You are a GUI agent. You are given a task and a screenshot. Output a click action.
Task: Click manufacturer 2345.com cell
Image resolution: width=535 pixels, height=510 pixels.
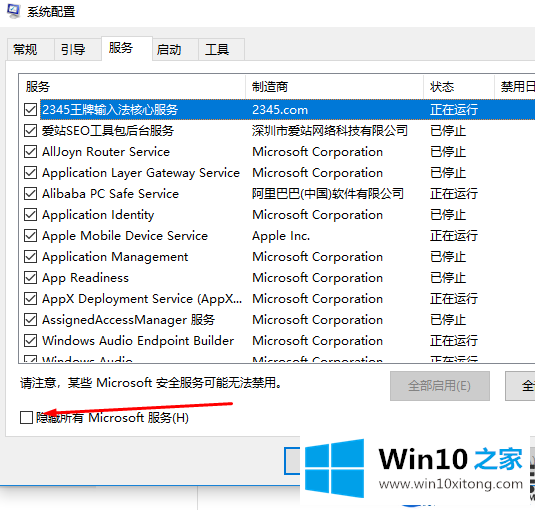[280, 110]
